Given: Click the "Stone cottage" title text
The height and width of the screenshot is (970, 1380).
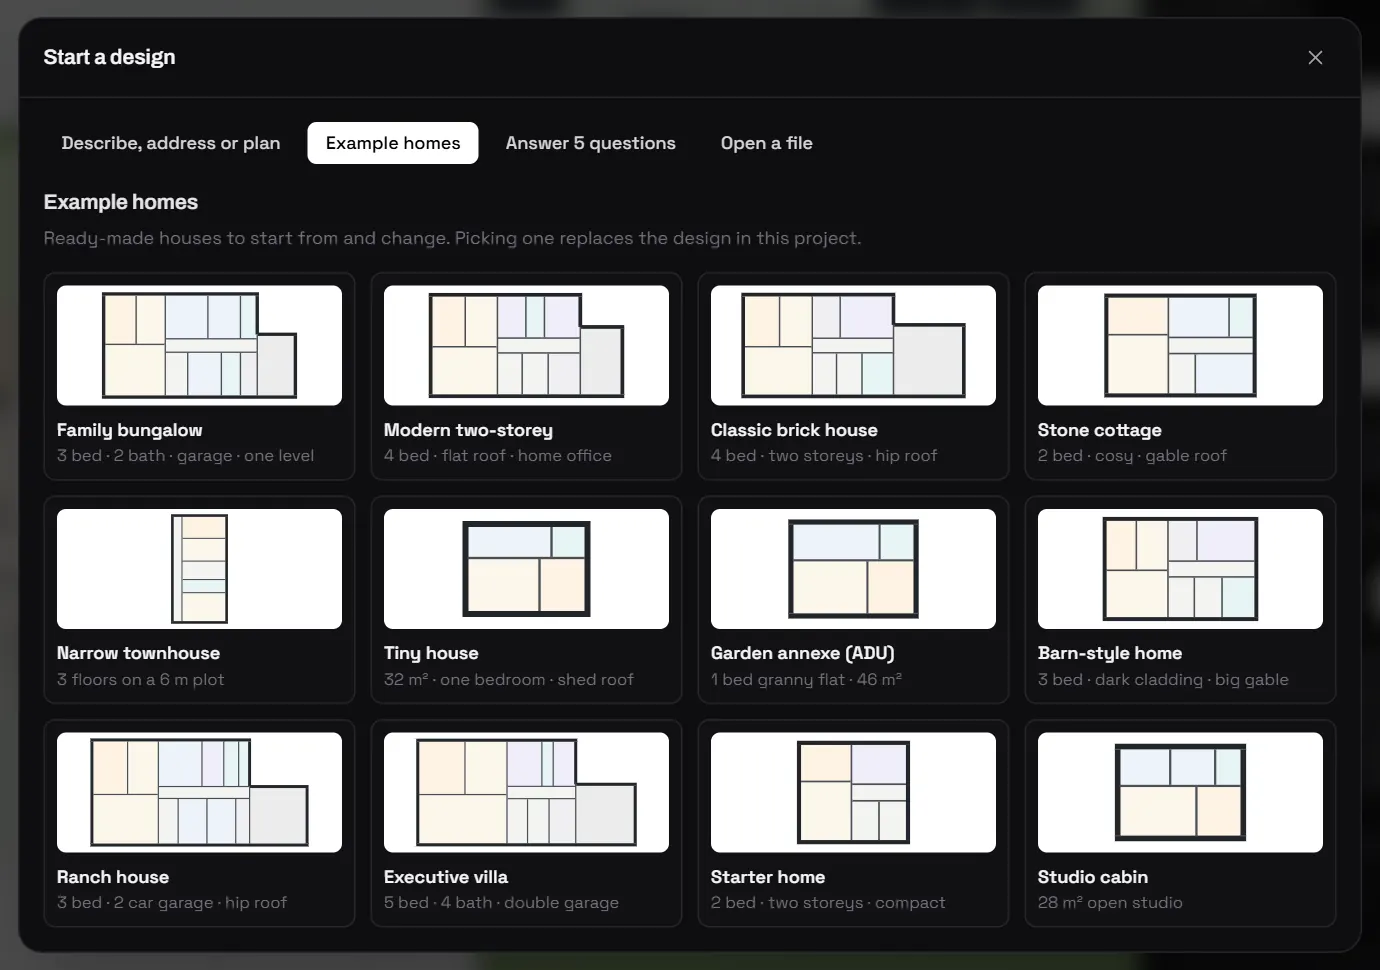Looking at the screenshot, I should click(1100, 430).
